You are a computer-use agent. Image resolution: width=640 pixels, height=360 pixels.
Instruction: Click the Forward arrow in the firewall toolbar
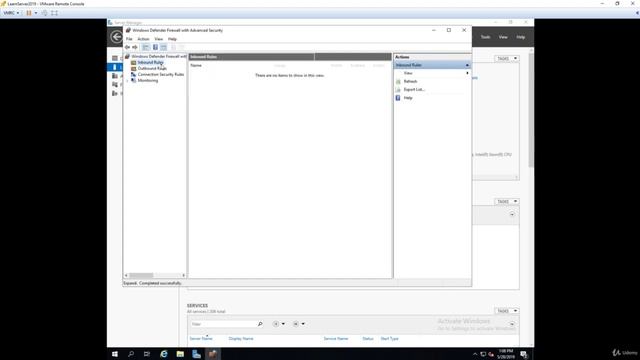pos(135,47)
